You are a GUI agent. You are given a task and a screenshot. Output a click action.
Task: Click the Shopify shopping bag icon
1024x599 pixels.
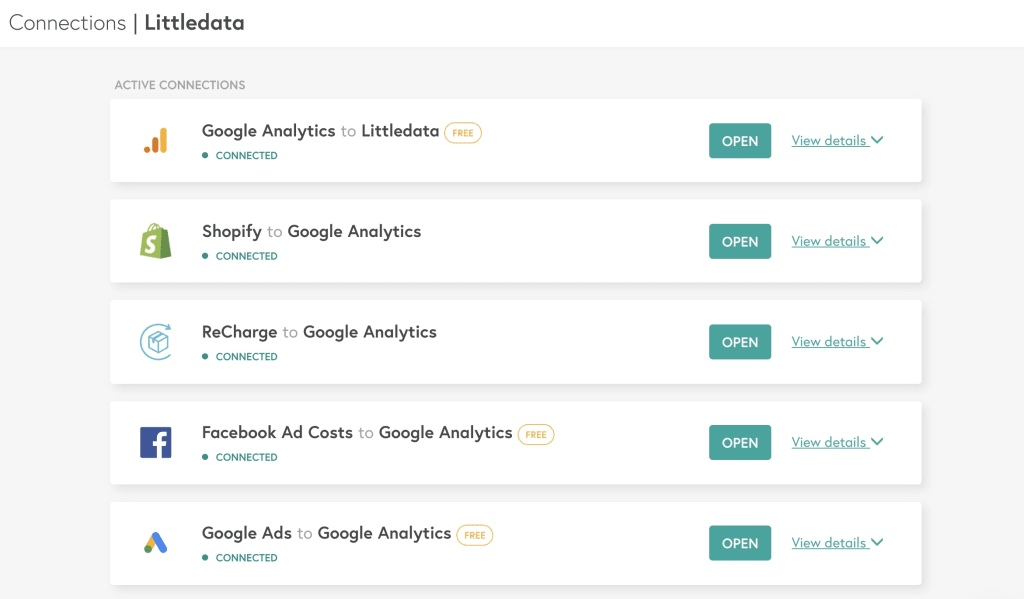[x=155, y=241]
